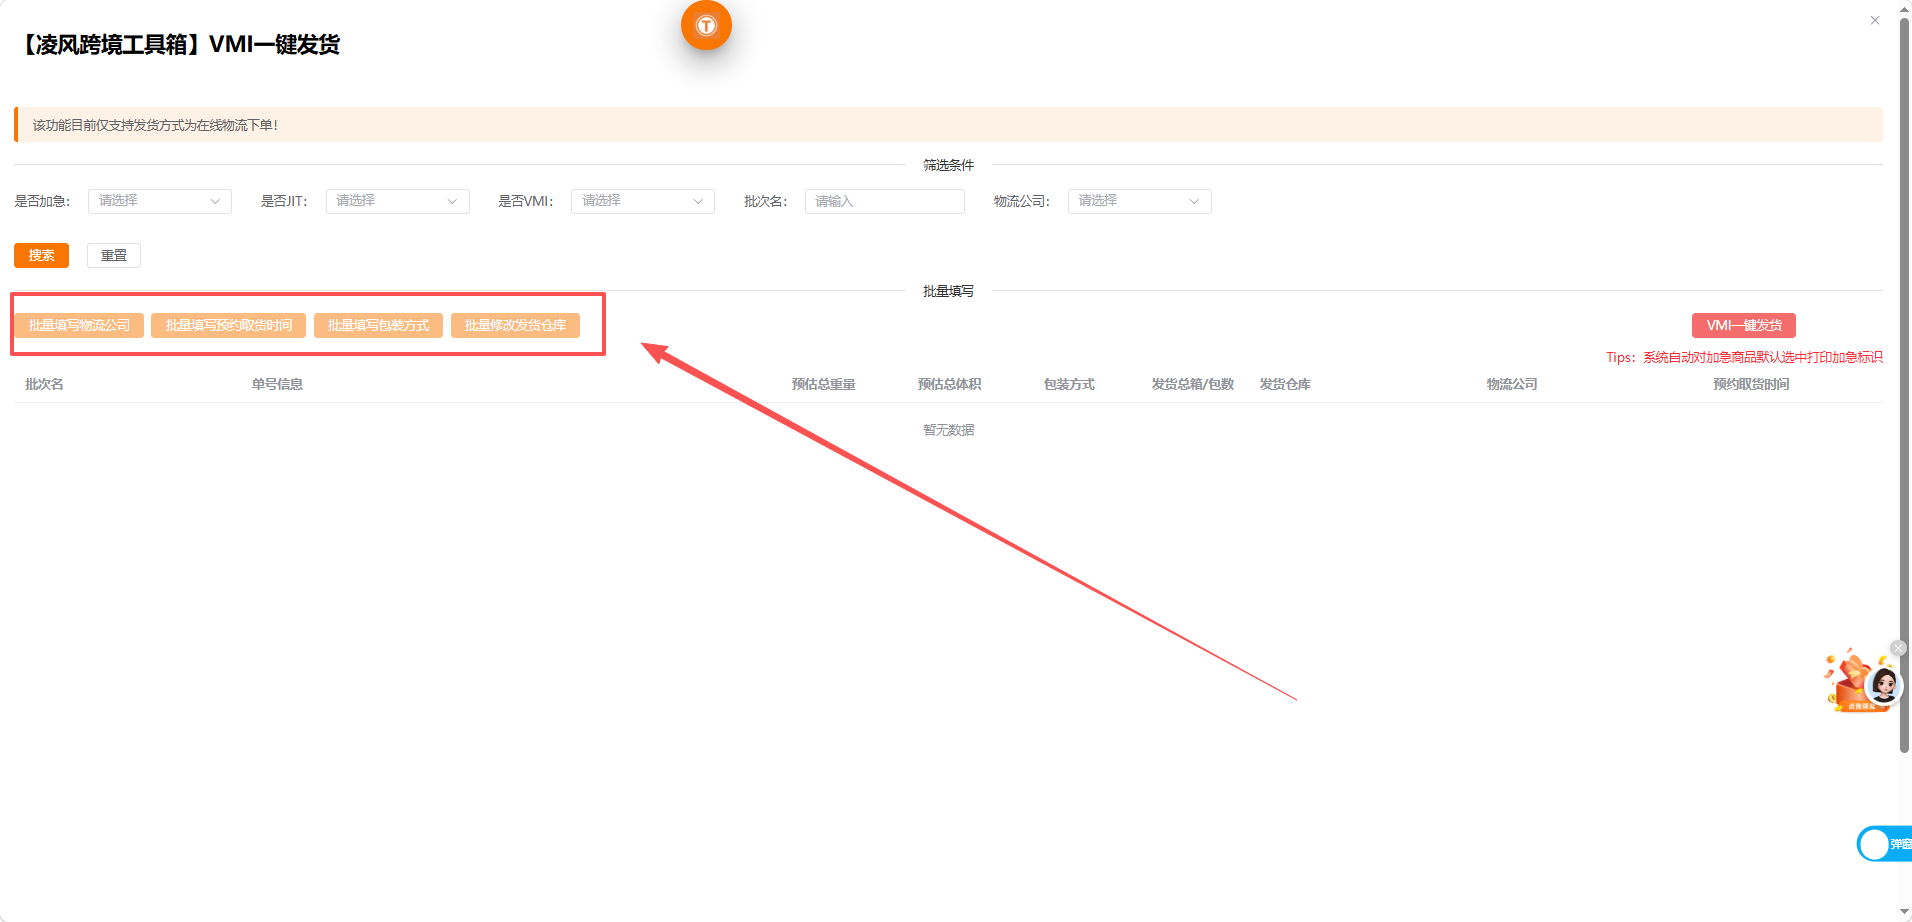This screenshot has height=922, width=1912.
Task: Click the 物流公司 table column header
Action: coord(1512,384)
